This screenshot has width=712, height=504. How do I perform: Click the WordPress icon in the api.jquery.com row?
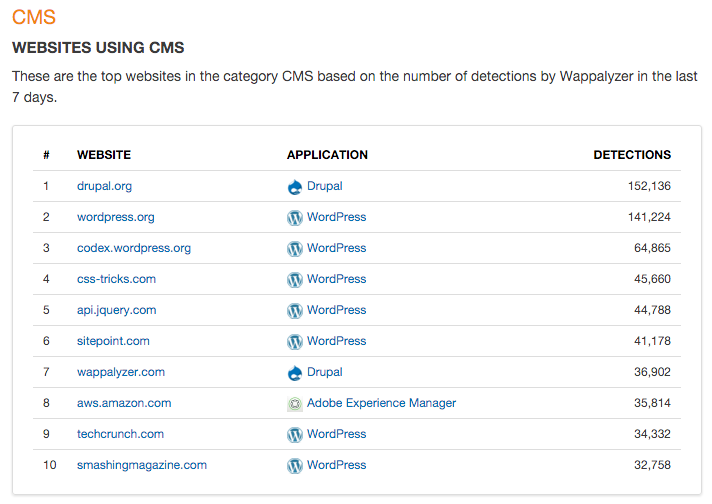point(295,311)
